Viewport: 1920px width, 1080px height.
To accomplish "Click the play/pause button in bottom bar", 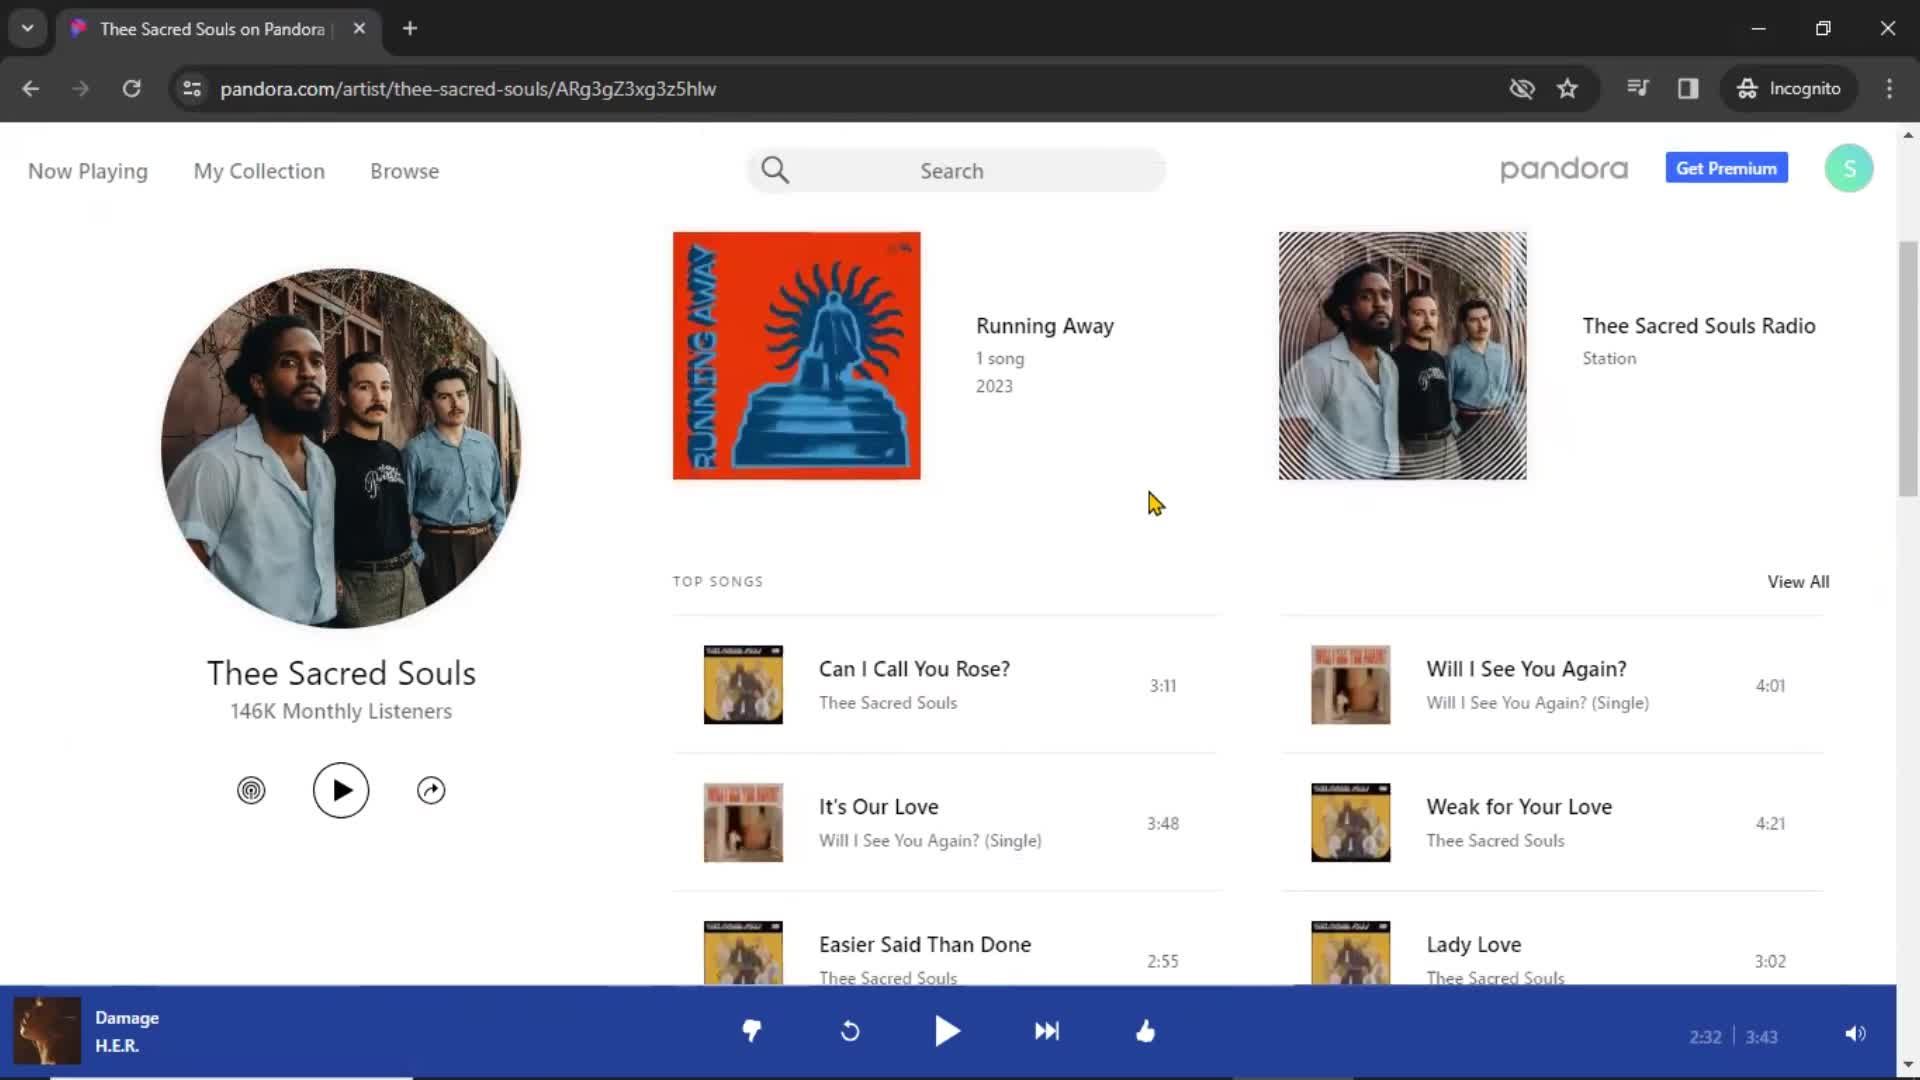I will (947, 1031).
